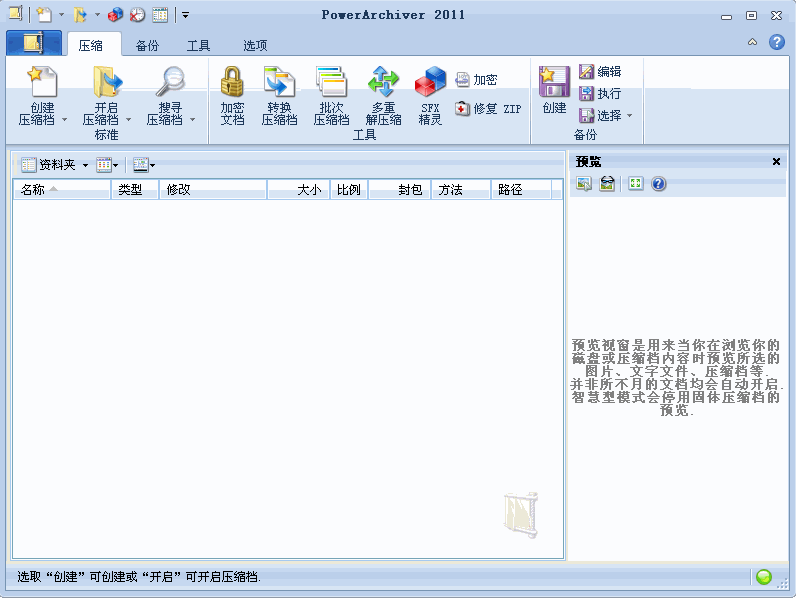Click the red-blue cubes icon in quick access toolbar
Viewport: 796px width, 598px height.
115,15
